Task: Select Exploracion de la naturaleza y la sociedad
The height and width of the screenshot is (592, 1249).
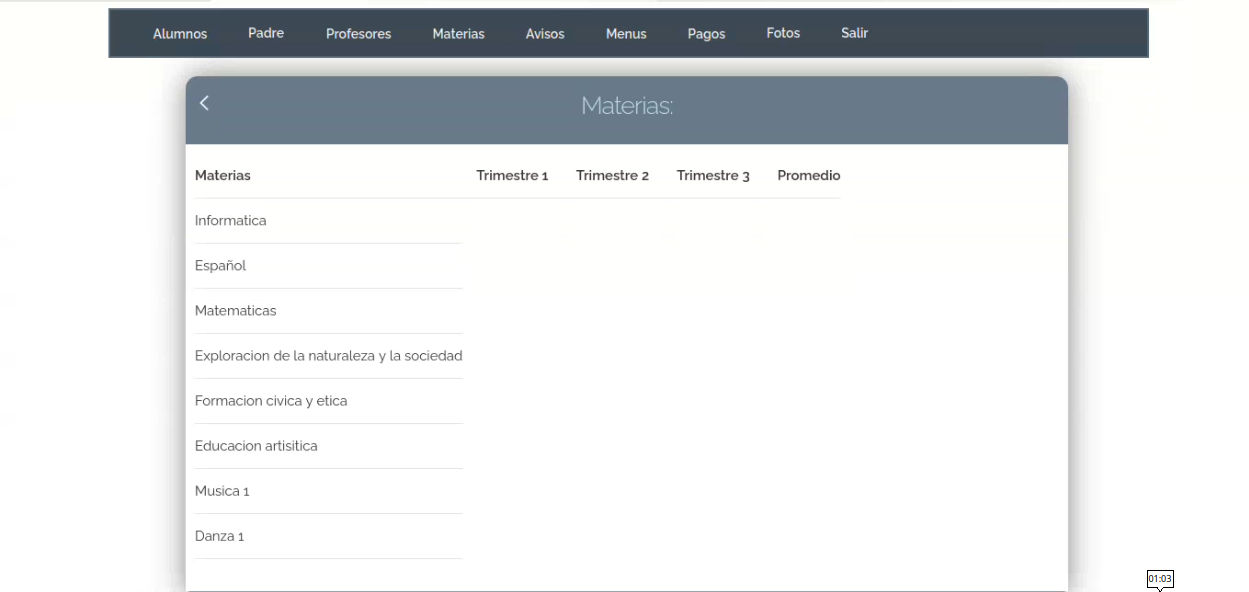Action: (x=328, y=356)
